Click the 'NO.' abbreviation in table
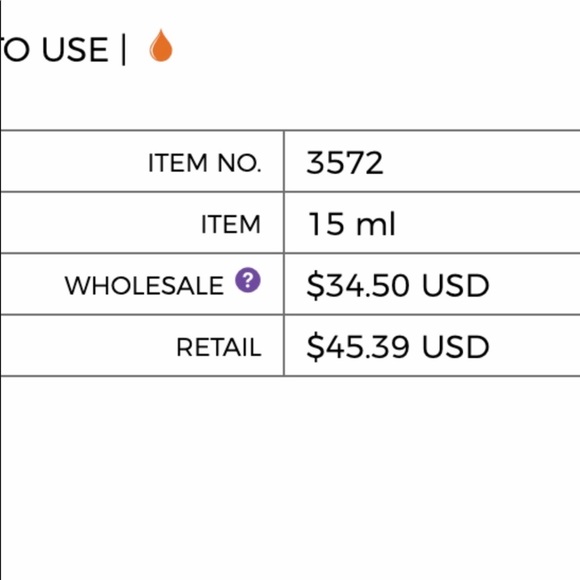This screenshot has width=580, height=580. (239, 163)
